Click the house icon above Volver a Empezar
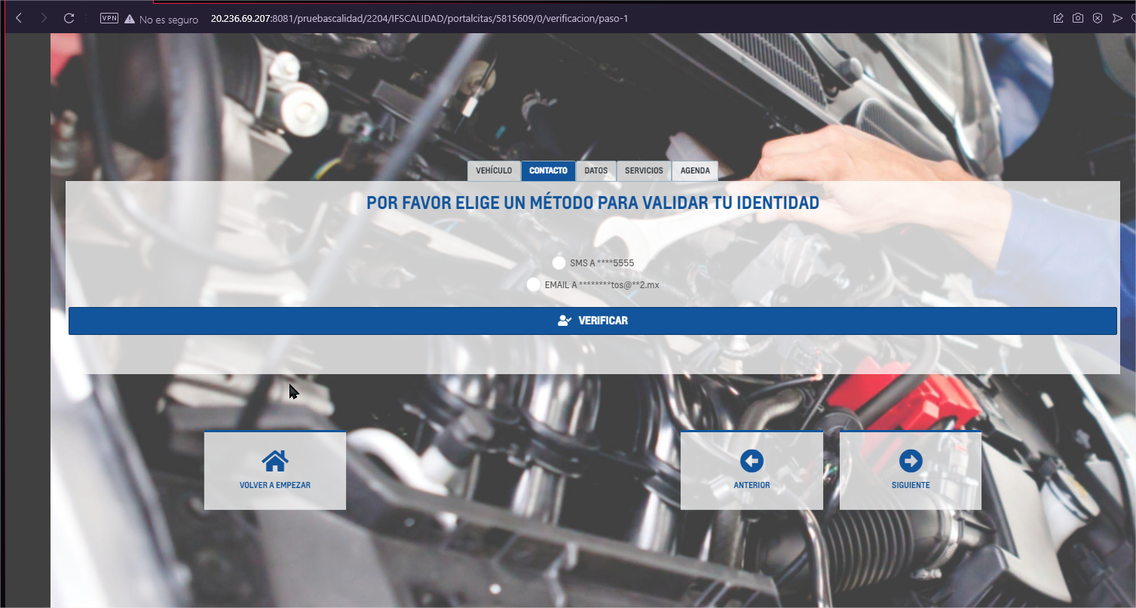The image size is (1136, 608). 275,461
